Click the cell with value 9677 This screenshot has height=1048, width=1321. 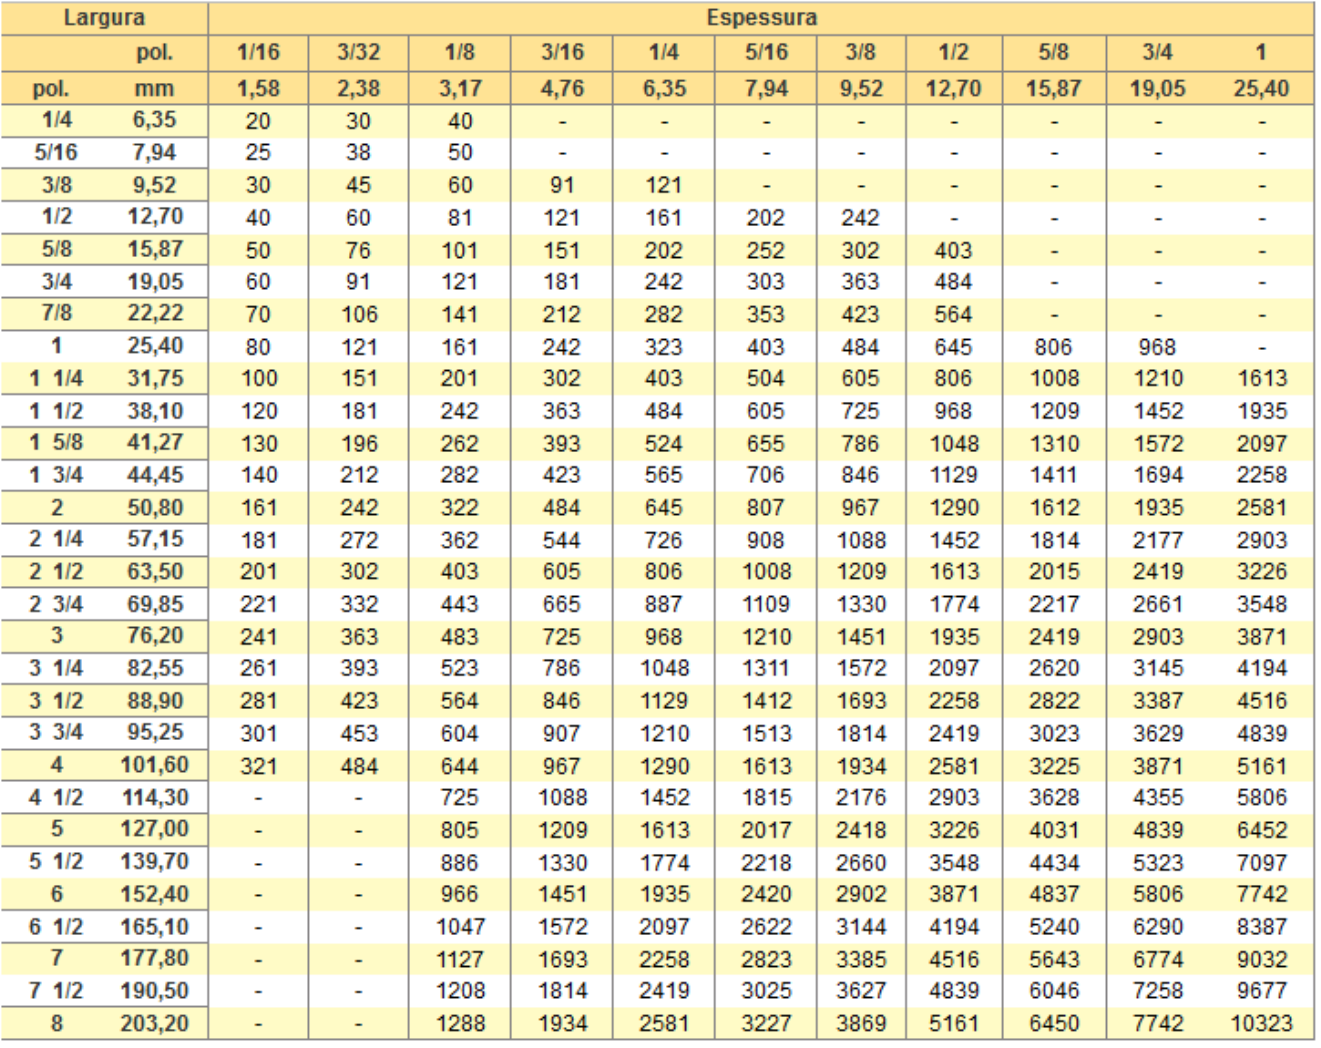click(x=1261, y=991)
